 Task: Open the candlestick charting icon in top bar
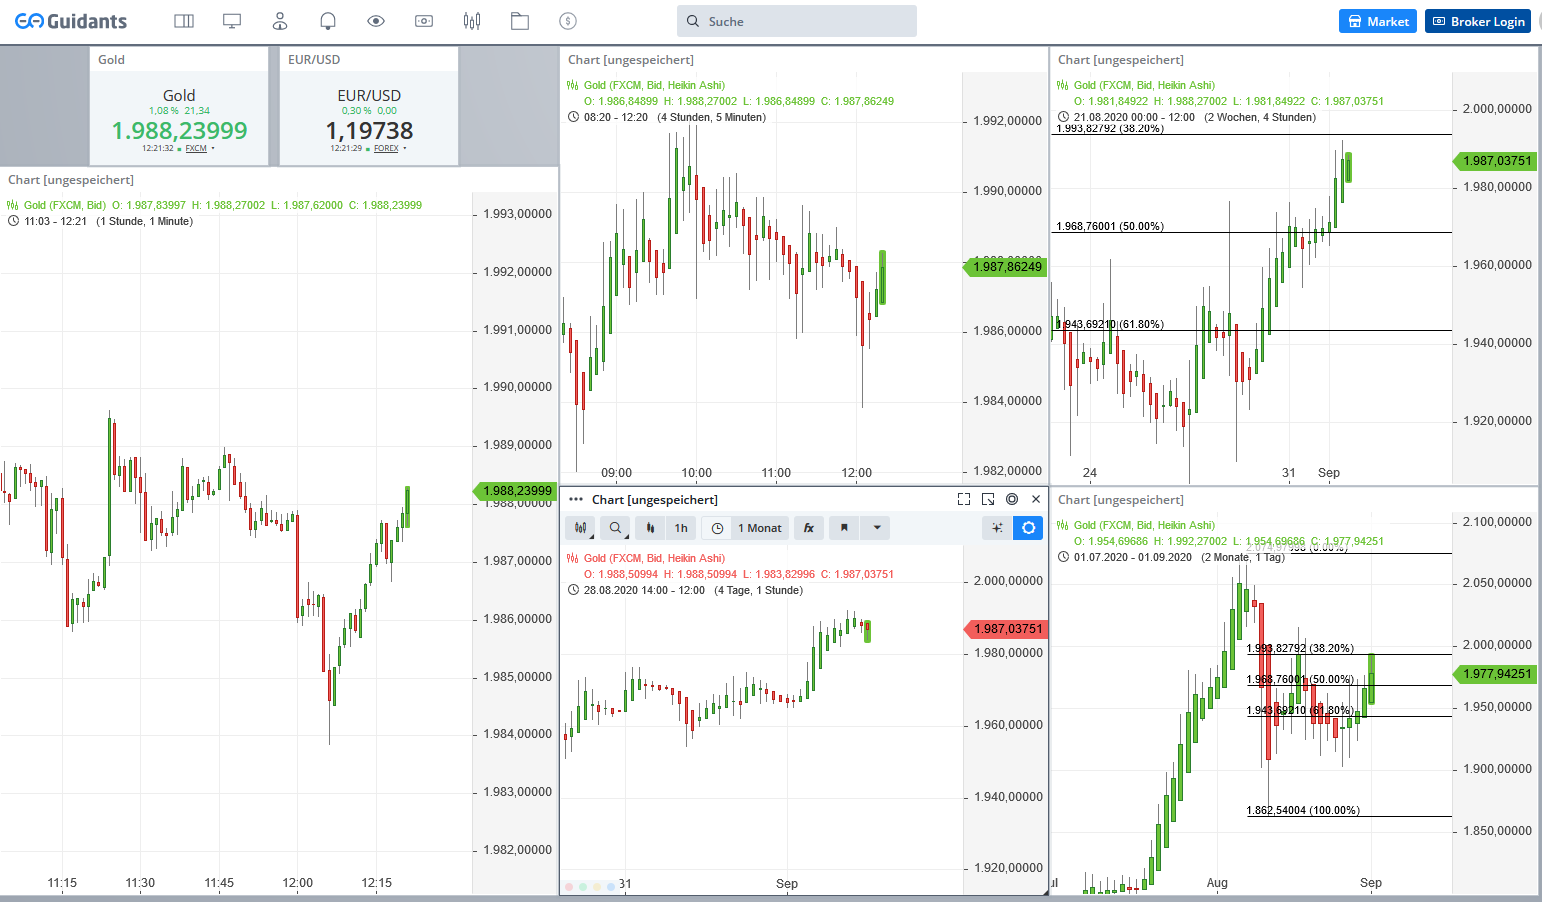(472, 21)
